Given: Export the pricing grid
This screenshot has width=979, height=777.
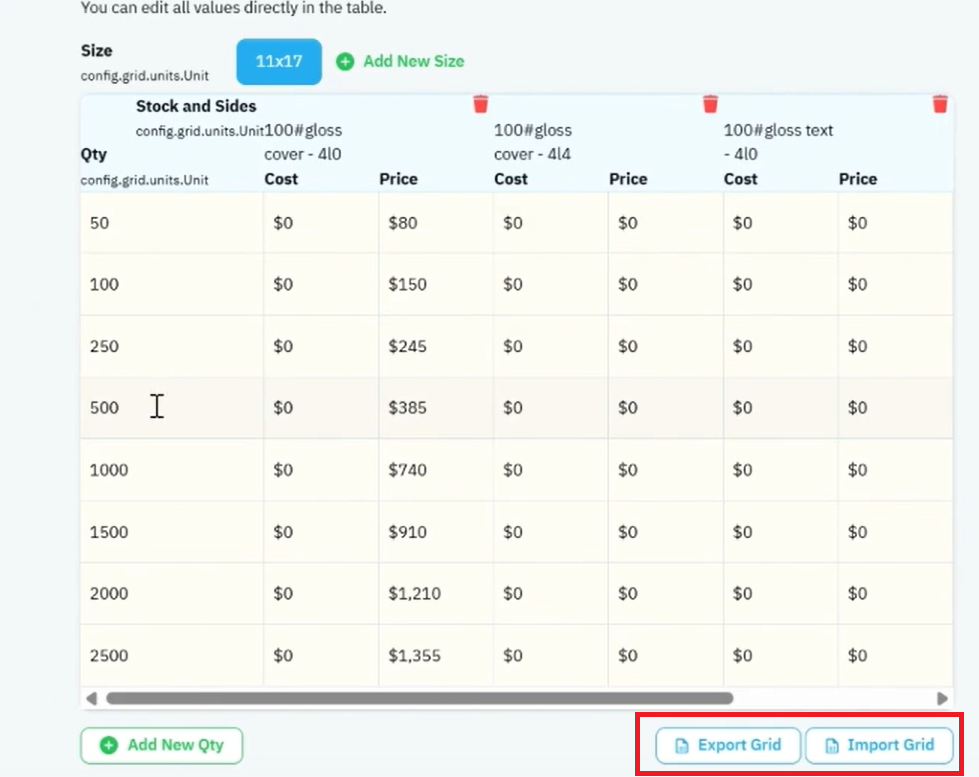Looking at the screenshot, I should [x=728, y=745].
